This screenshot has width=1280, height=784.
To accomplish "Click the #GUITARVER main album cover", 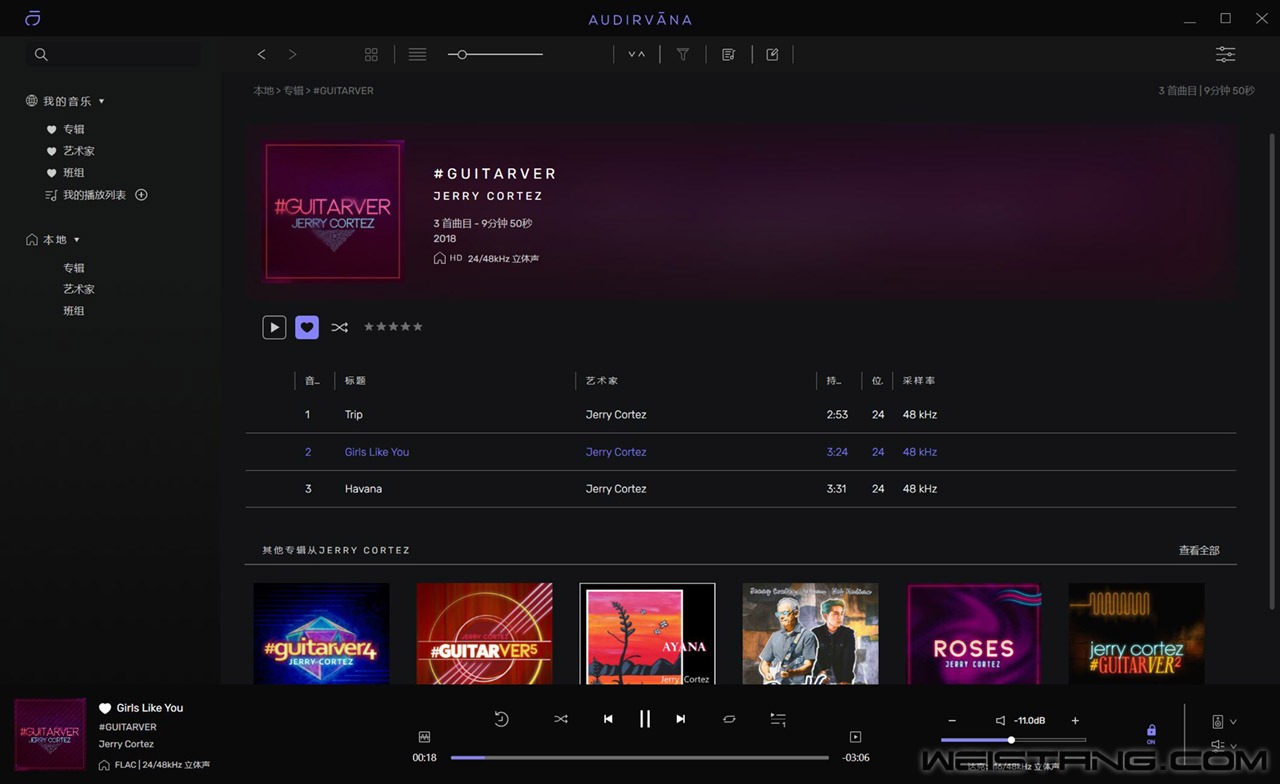I will (333, 211).
